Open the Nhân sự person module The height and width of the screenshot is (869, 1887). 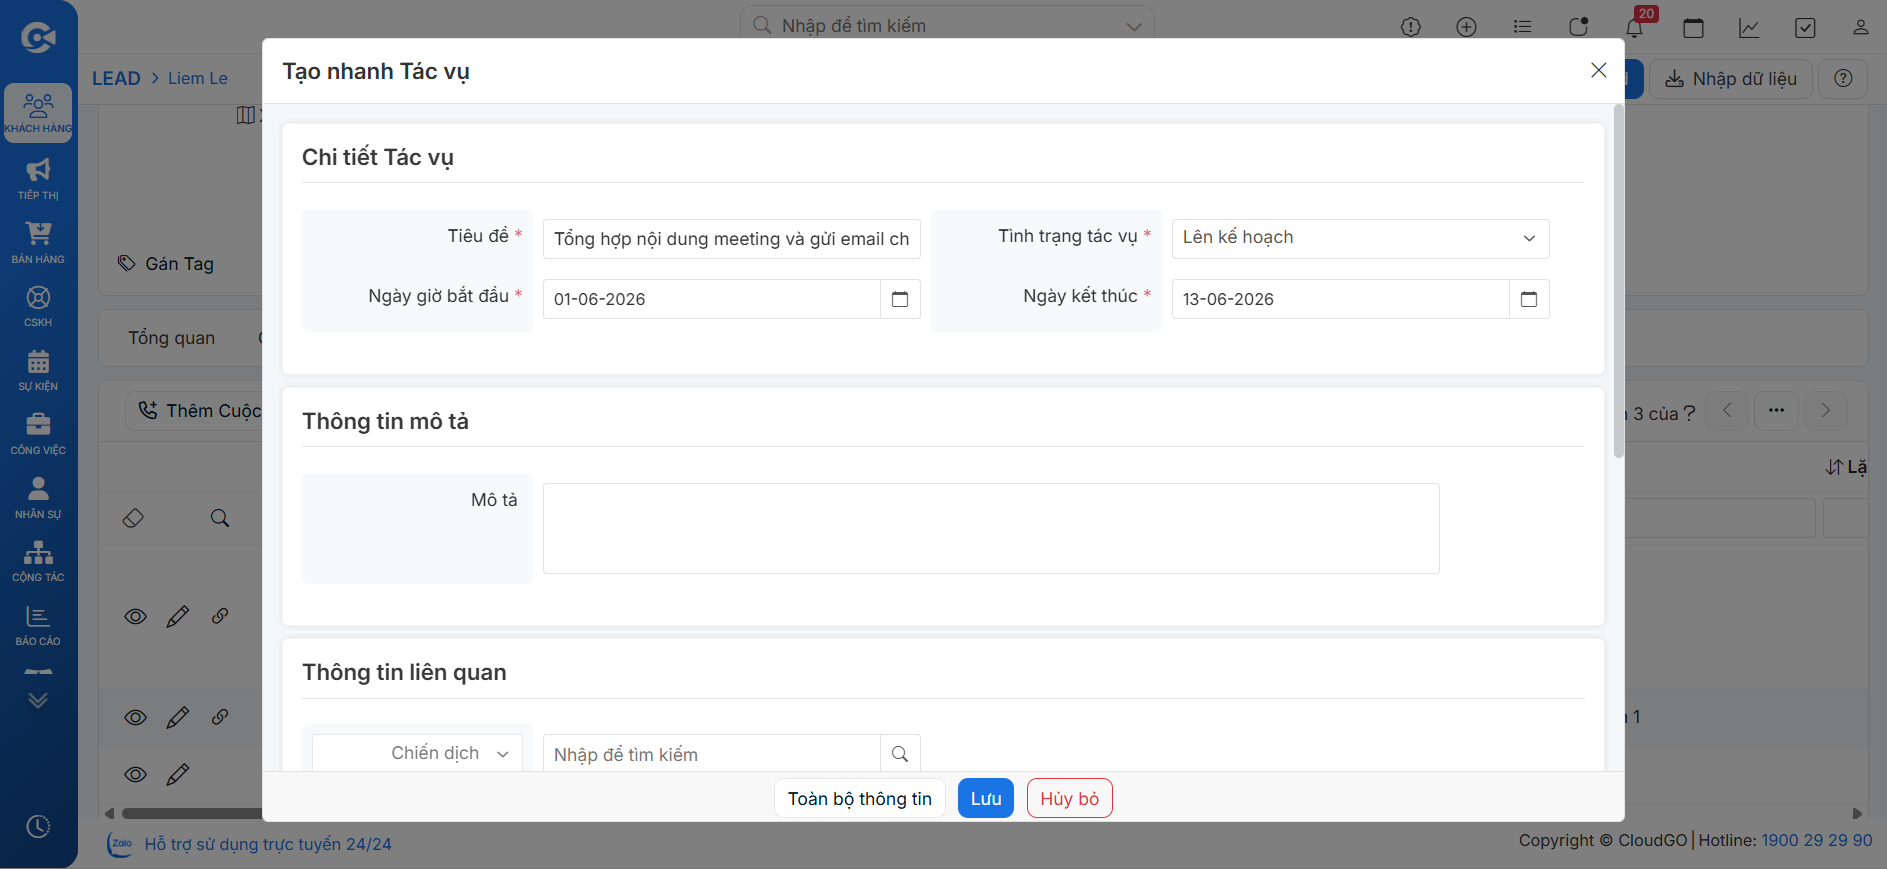pyautogui.click(x=38, y=497)
